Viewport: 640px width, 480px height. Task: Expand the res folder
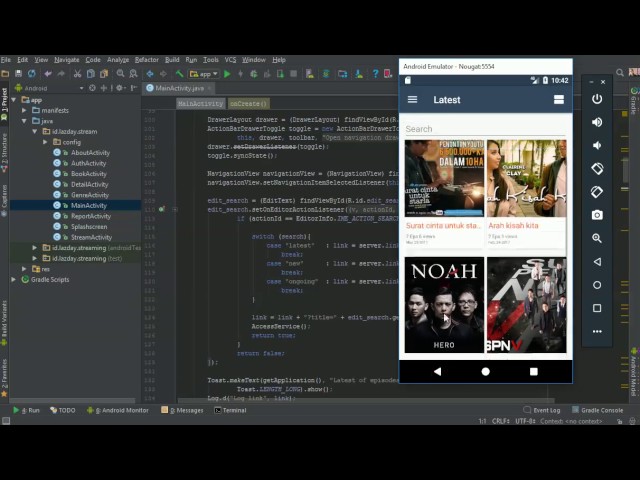24,269
